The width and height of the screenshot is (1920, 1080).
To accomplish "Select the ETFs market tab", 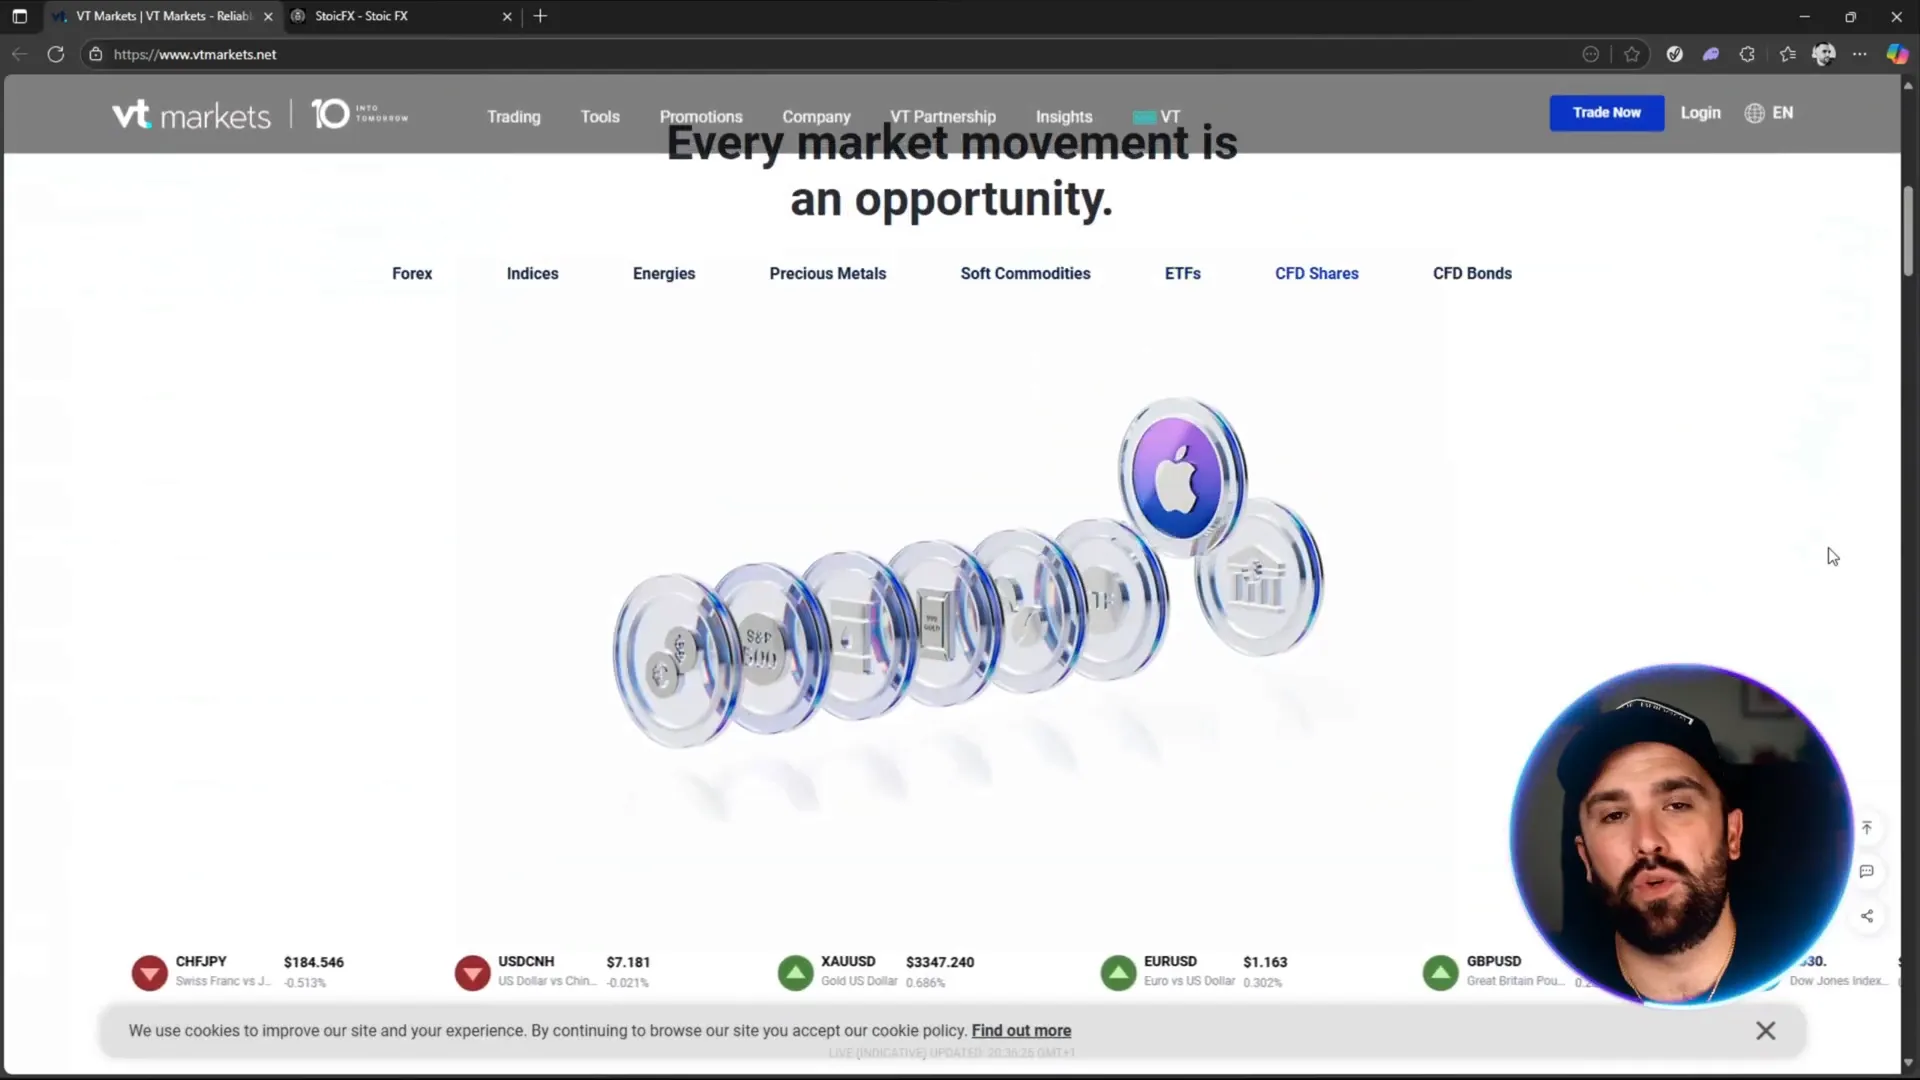I will (1183, 273).
